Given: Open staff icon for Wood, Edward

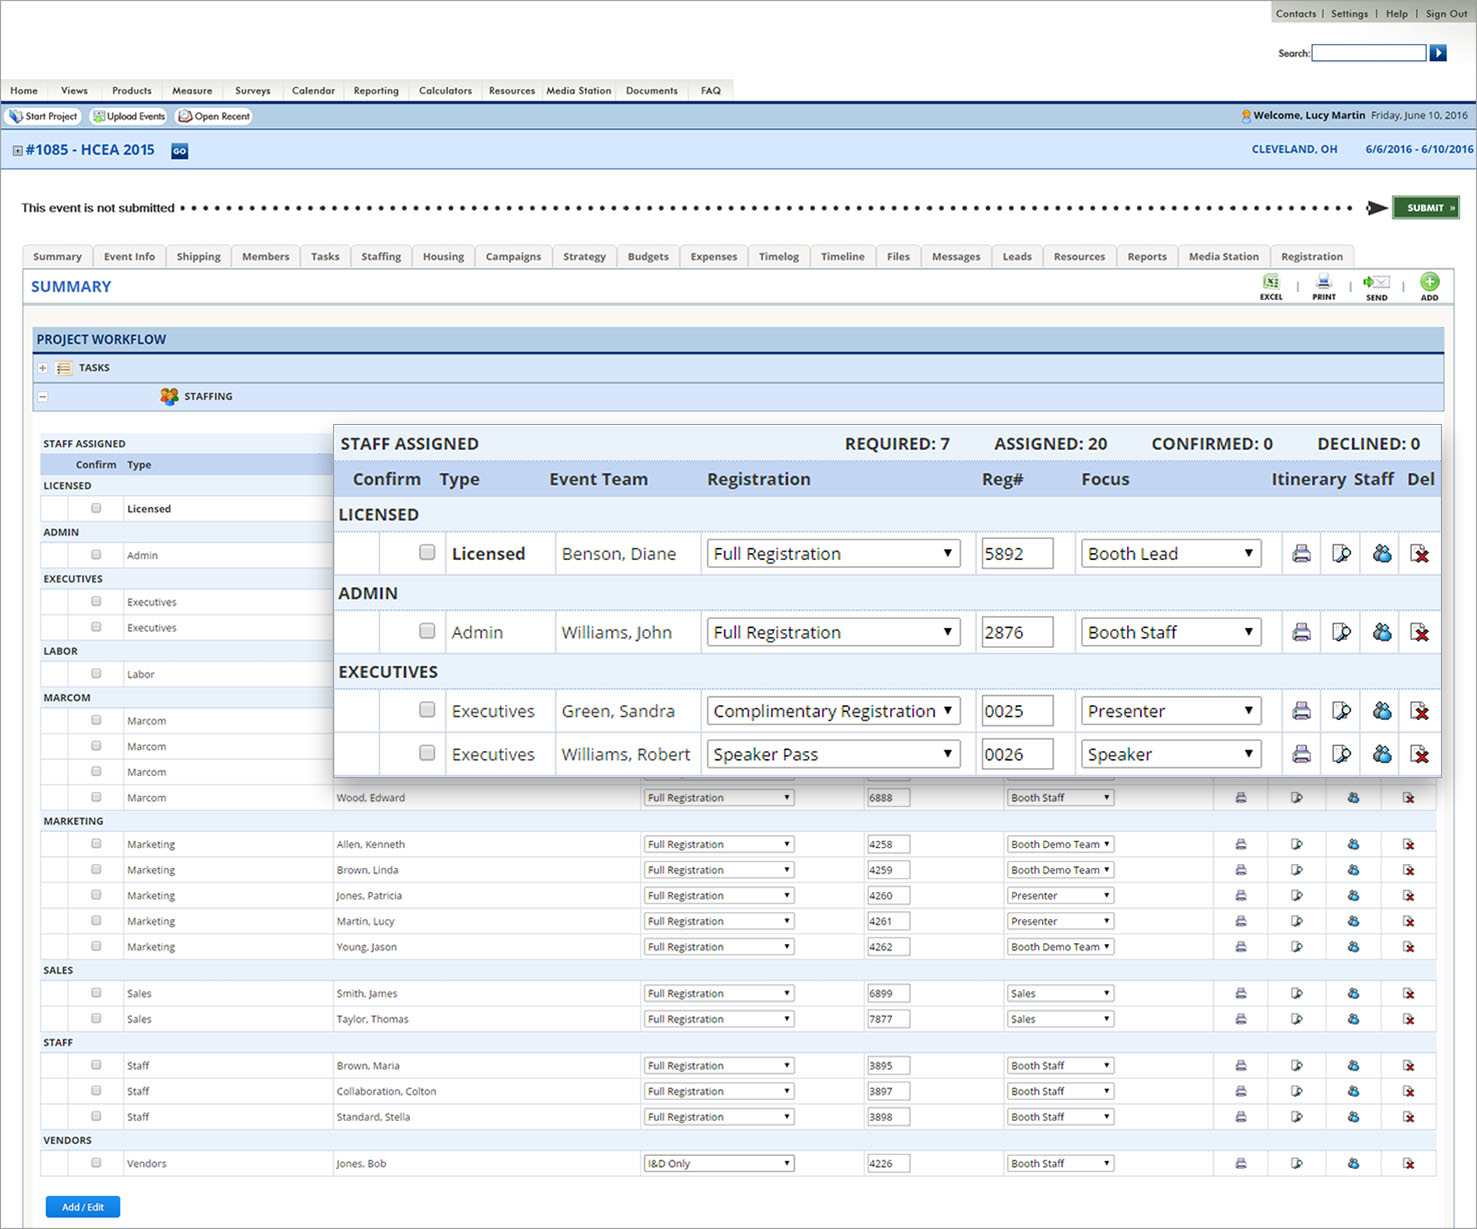Looking at the screenshot, I should [1353, 798].
